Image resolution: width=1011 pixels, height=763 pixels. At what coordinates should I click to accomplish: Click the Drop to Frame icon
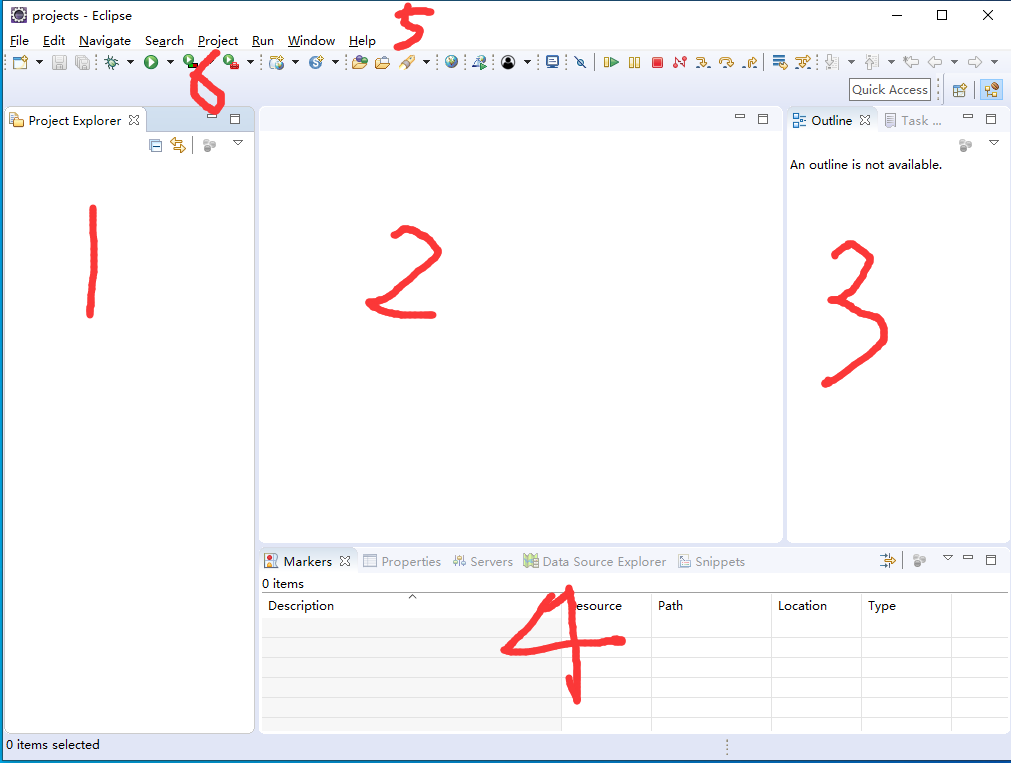click(x=780, y=62)
